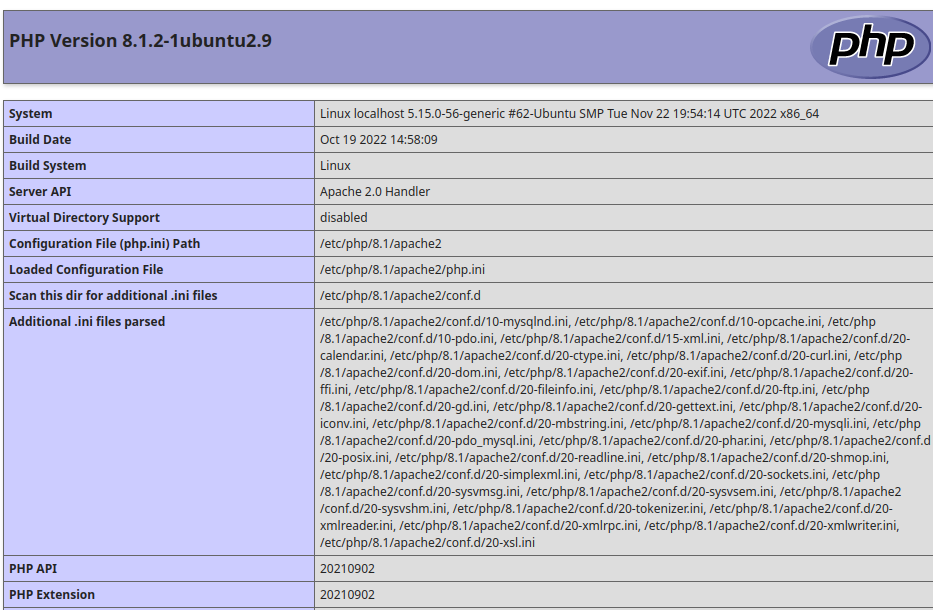933x610 pixels.
Task: Select the PHP Version 8.1.2-1ubuntu2.9 heading
Action: [x=140, y=40]
